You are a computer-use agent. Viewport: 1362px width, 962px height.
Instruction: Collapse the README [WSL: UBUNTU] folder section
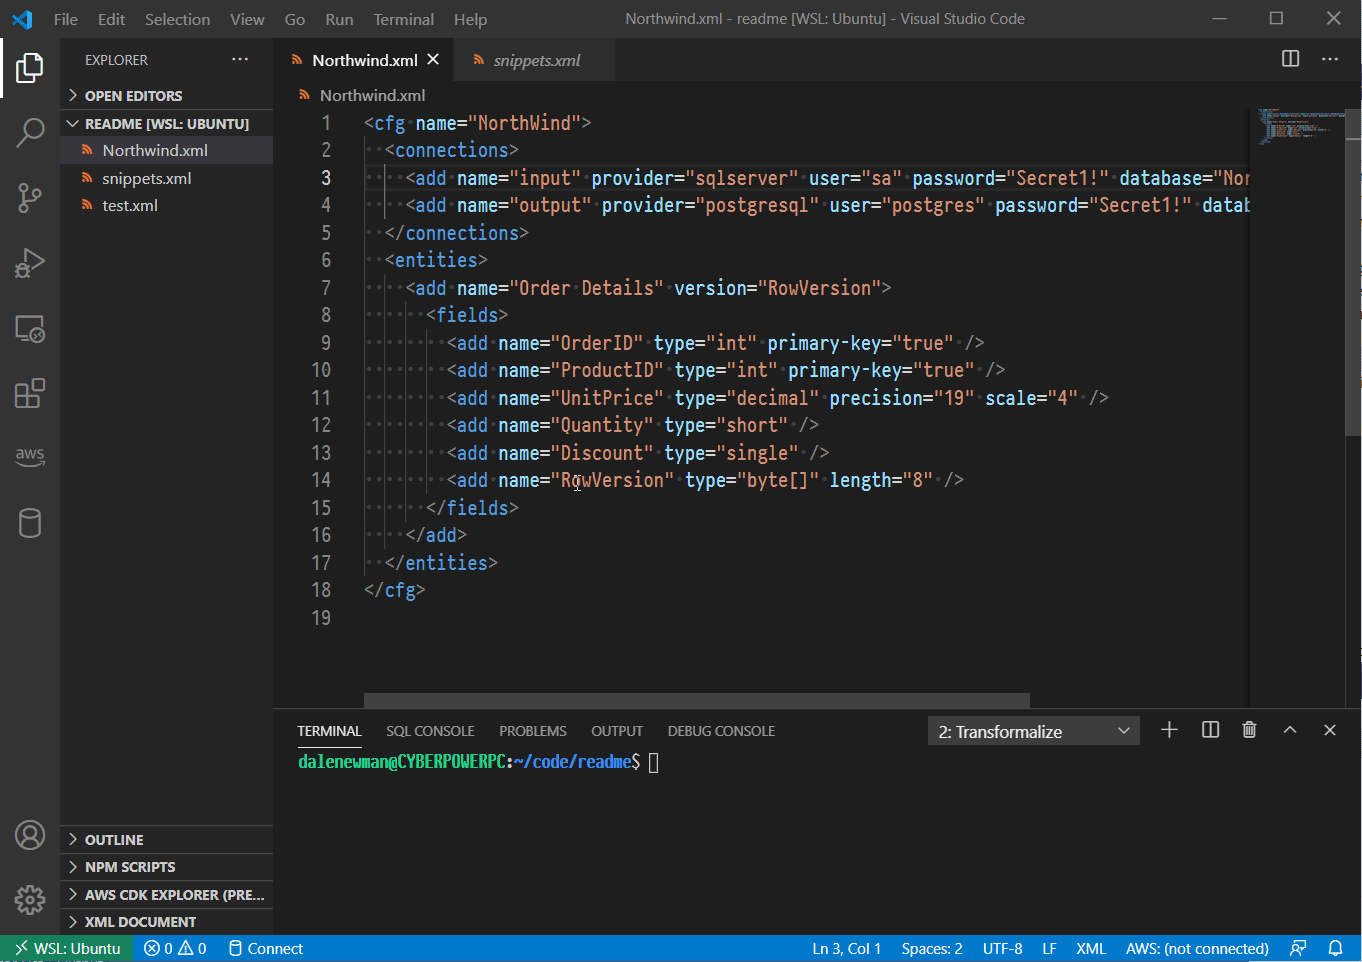(166, 124)
